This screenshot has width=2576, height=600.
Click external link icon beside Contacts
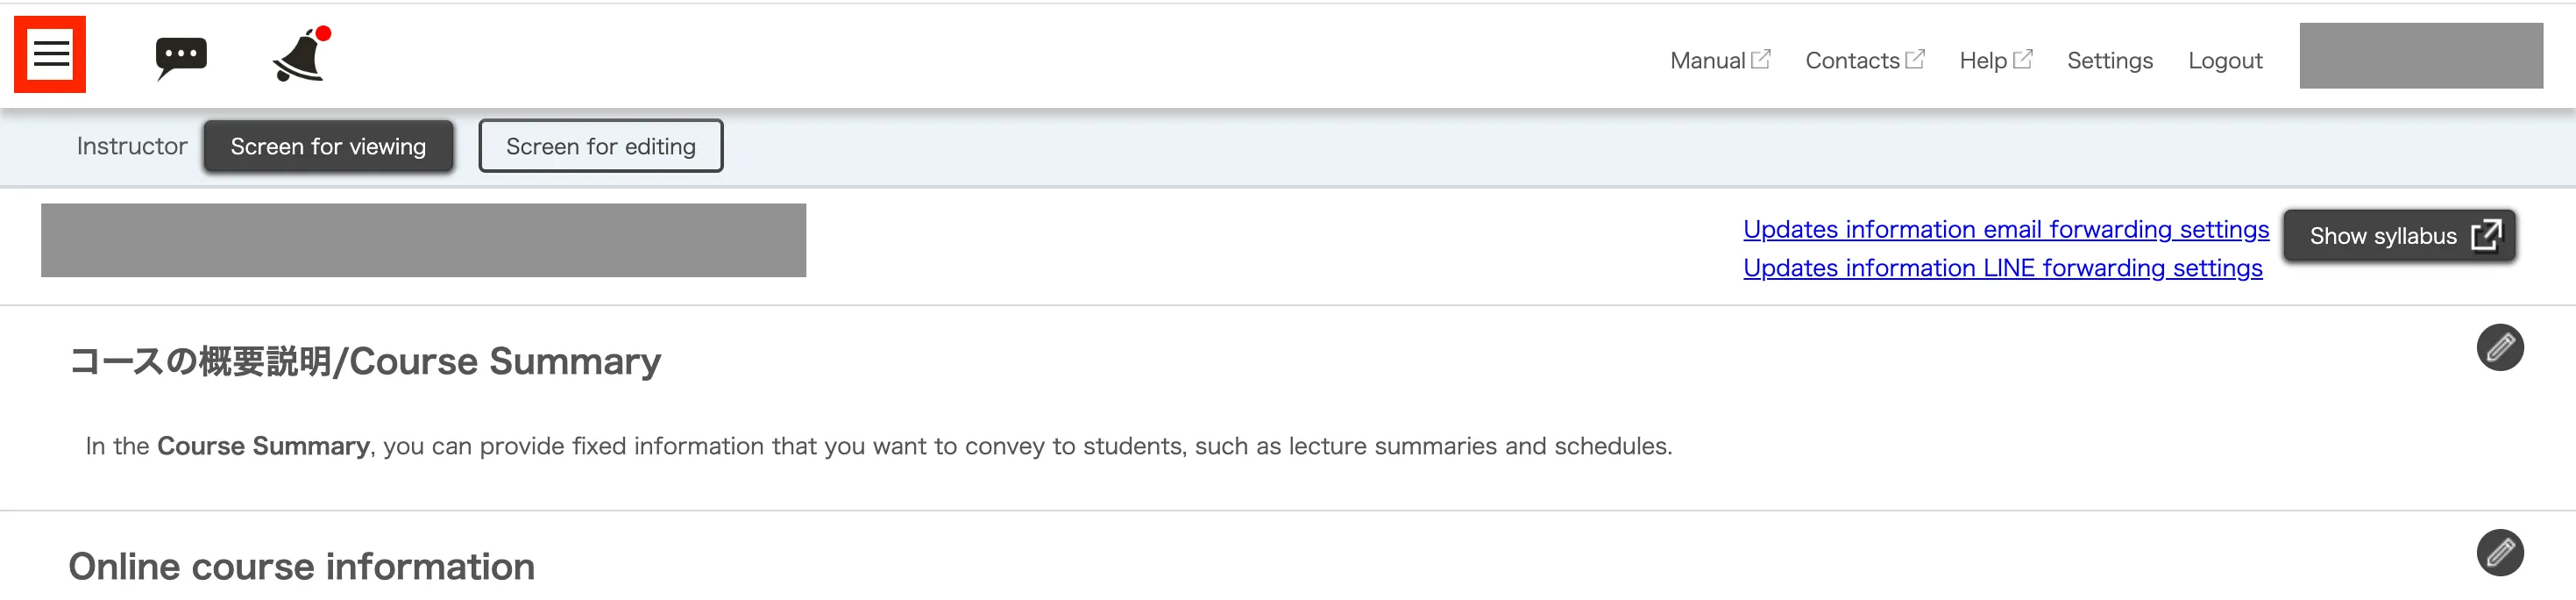click(1915, 59)
